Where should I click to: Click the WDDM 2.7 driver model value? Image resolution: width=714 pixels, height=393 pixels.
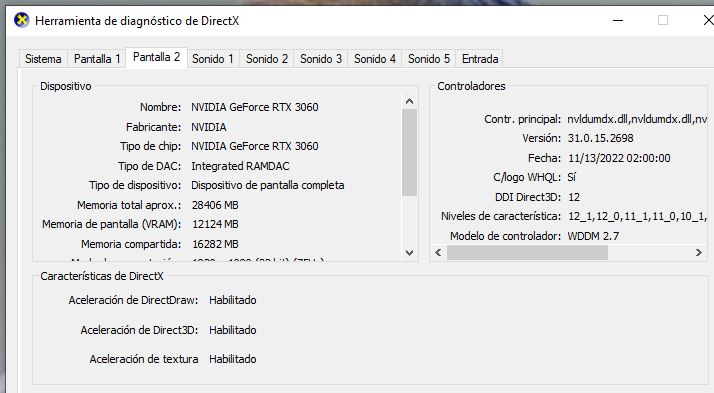tap(593, 236)
